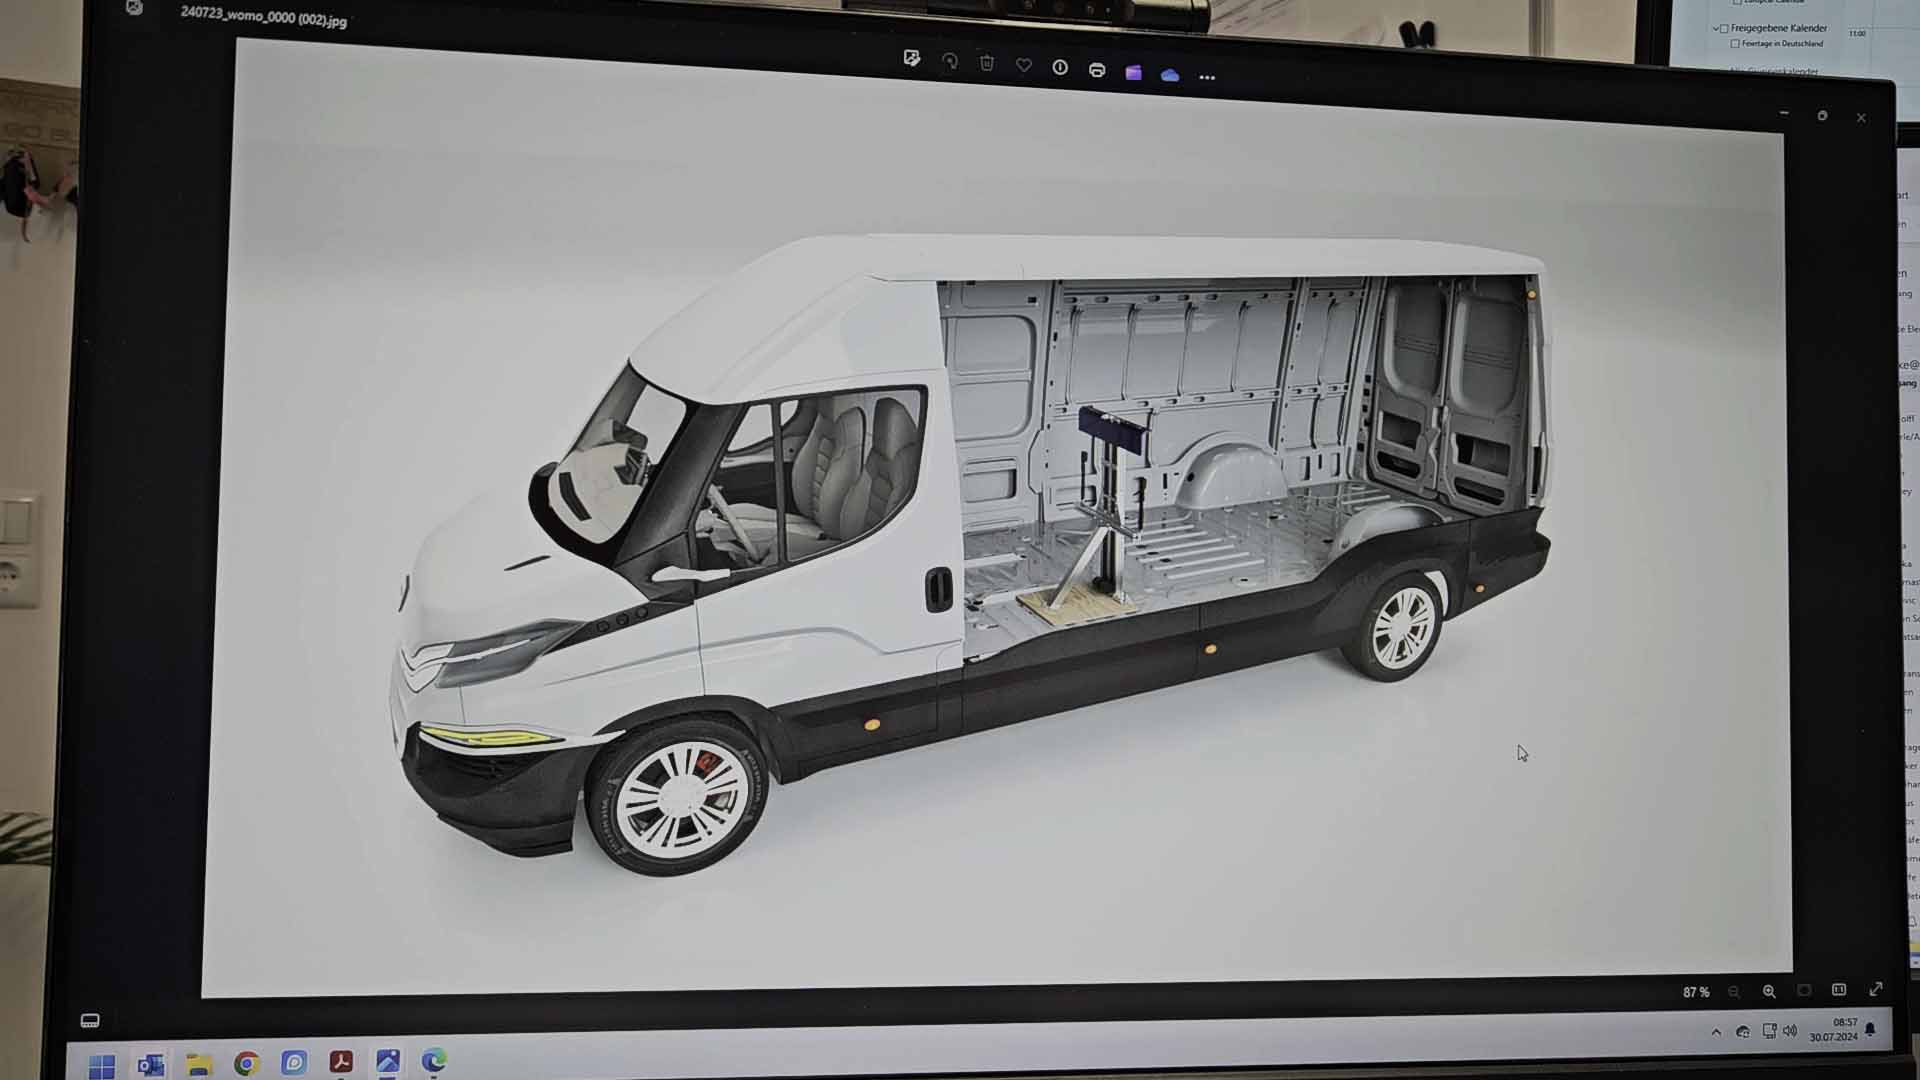Image resolution: width=1920 pixels, height=1080 pixels.
Task: Zoom in with the plus magnifier icon
Action: point(1769,991)
